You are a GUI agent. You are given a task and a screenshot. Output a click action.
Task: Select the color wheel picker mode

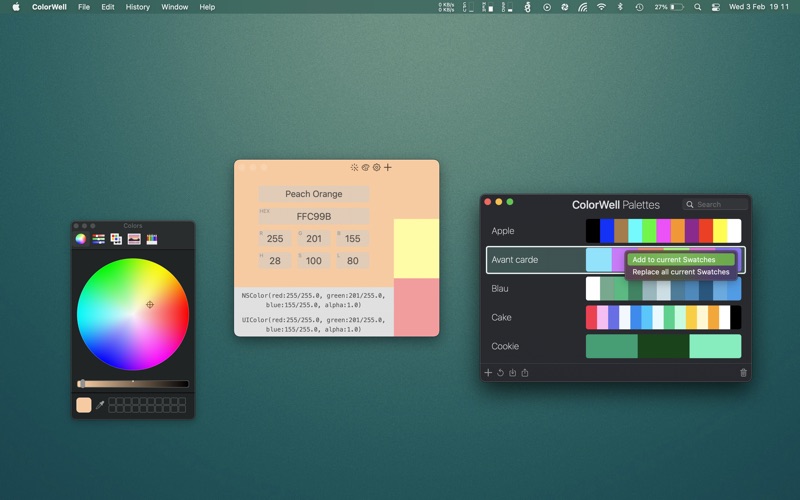coord(81,239)
